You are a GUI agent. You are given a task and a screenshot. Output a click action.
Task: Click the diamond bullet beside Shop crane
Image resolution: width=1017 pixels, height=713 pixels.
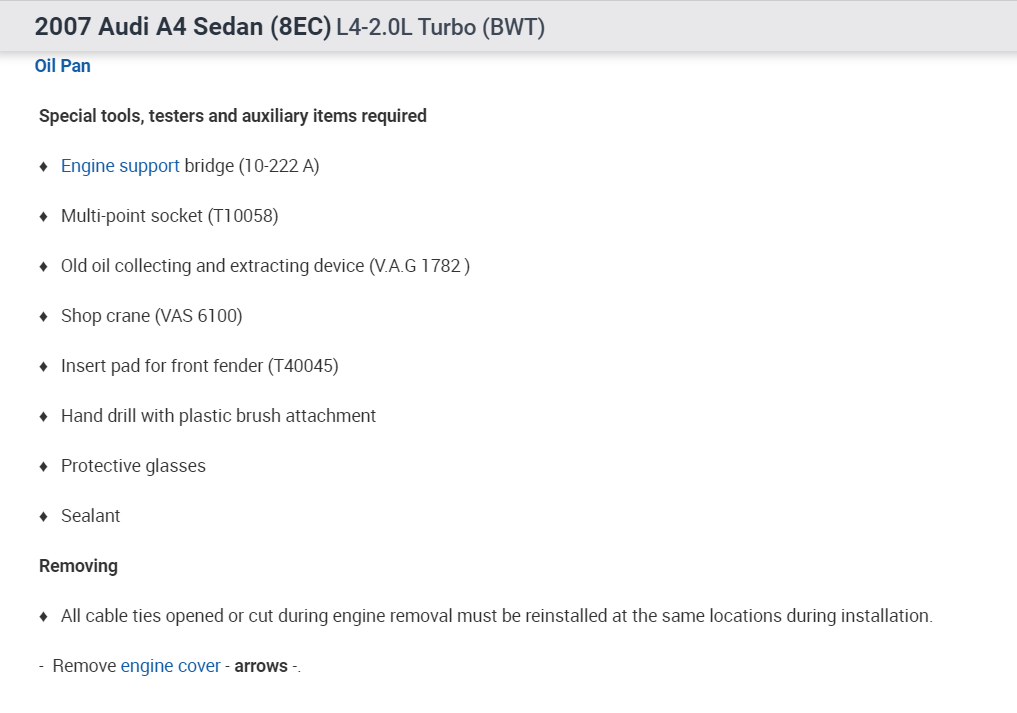[x=43, y=316]
